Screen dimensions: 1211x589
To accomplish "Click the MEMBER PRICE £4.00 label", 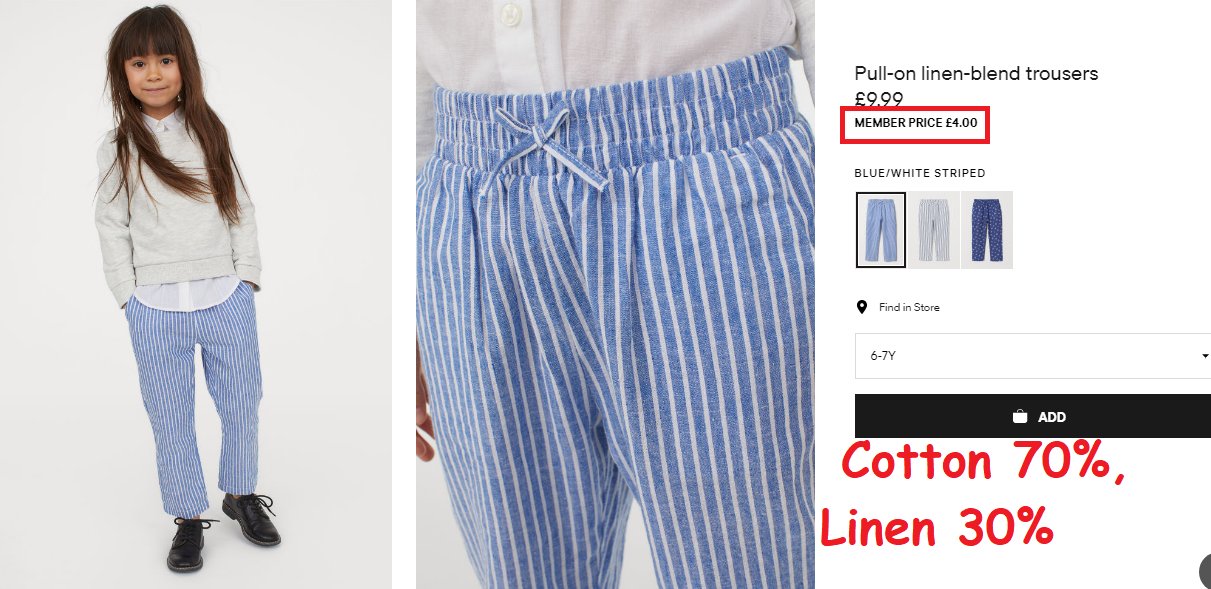I will pyautogui.click(x=916, y=123).
